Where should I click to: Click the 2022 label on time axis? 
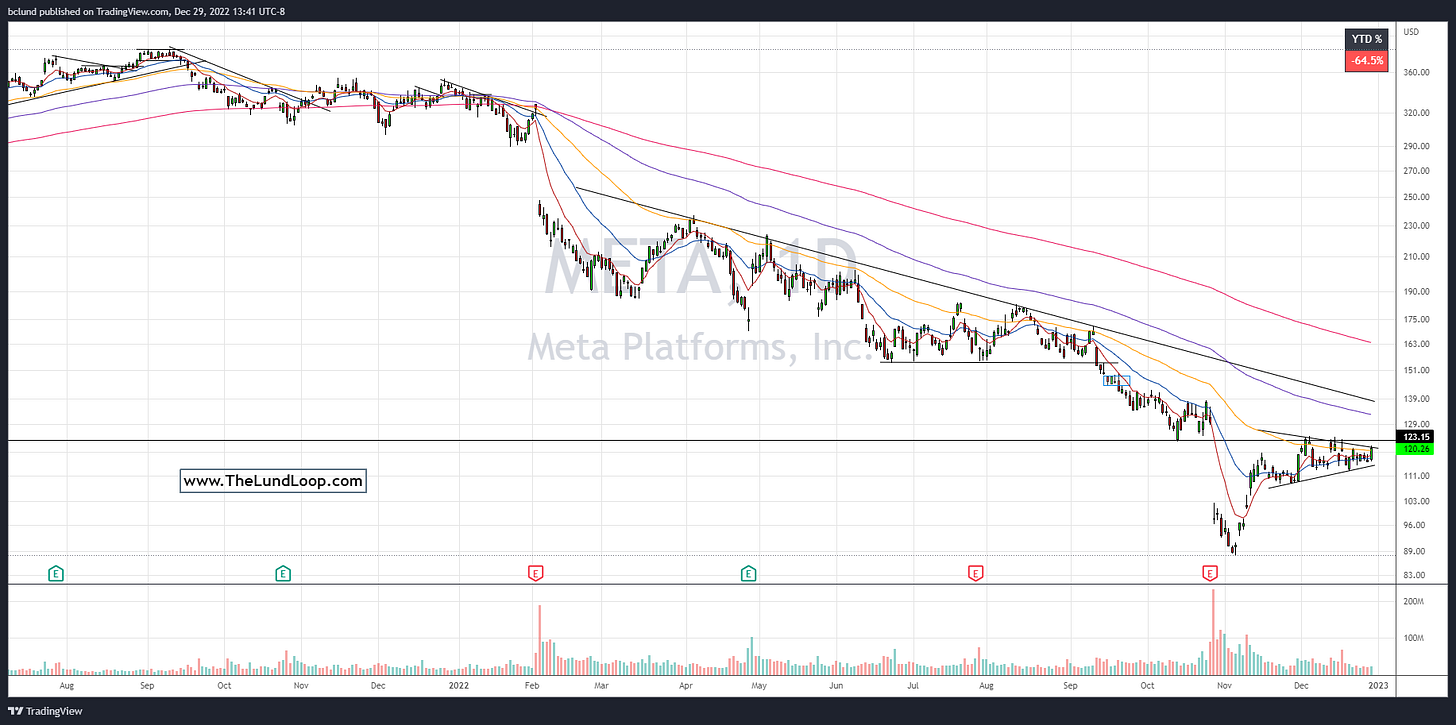[x=459, y=686]
